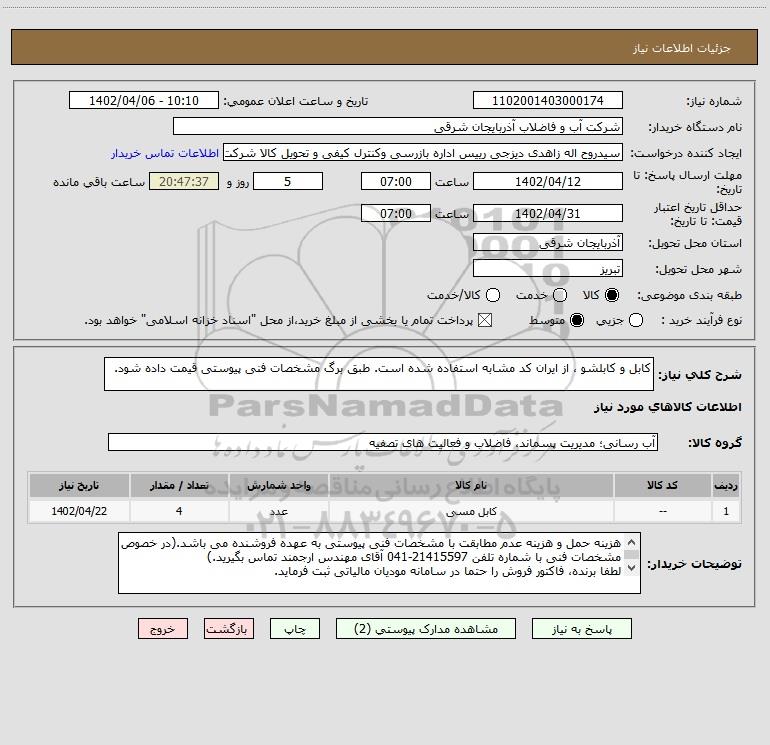This screenshot has width=770, height=745.
Task: Open مشاهده مدارک پیوستی (2) button
Action: pyautogui.click(x=426, y=629)
